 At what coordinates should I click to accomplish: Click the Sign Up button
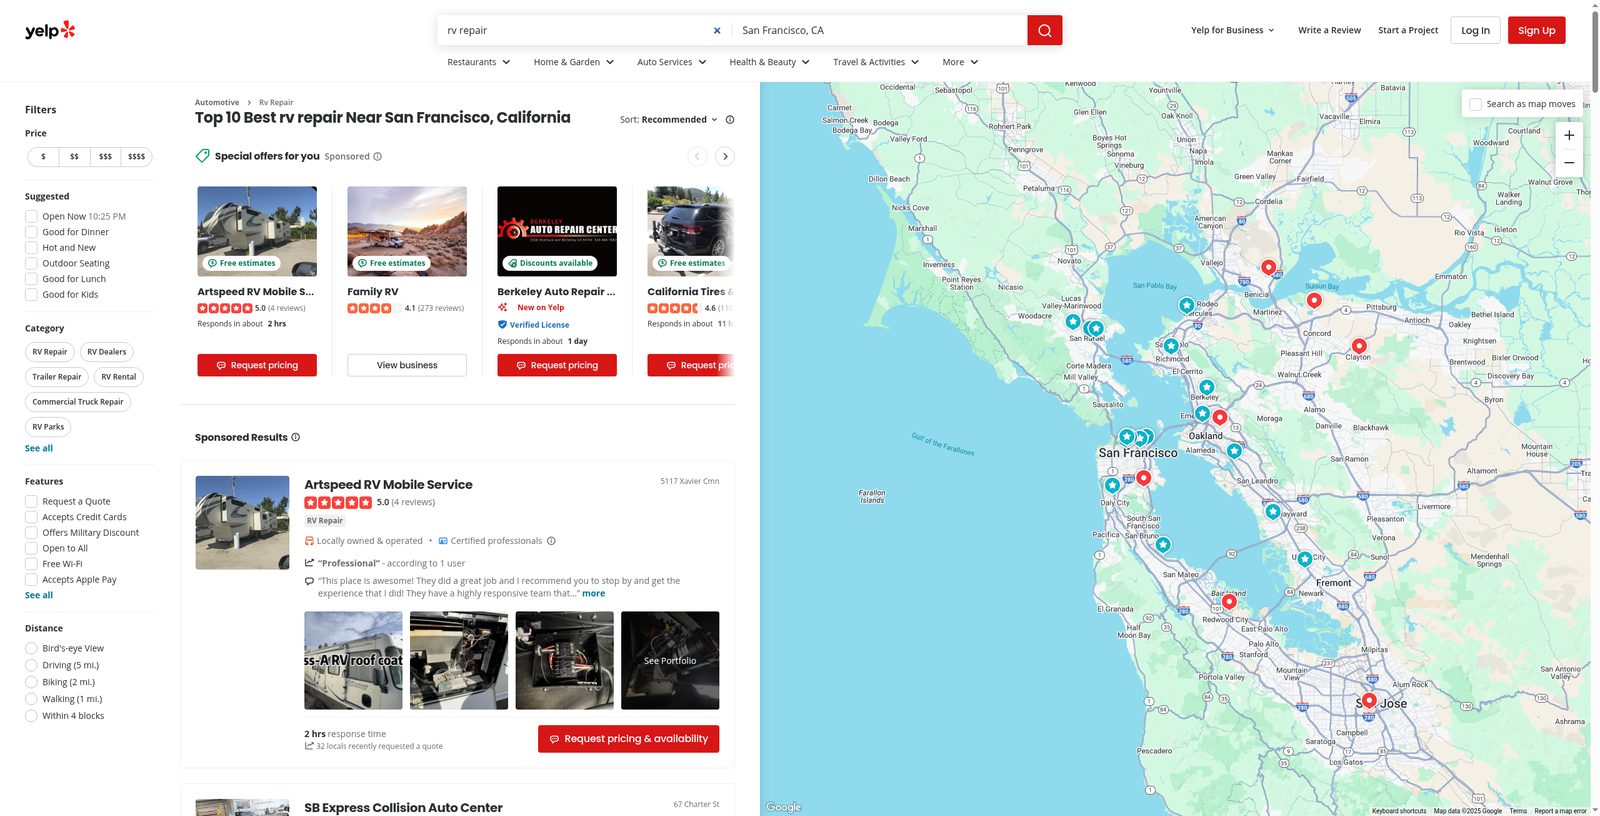(1536, 30)
